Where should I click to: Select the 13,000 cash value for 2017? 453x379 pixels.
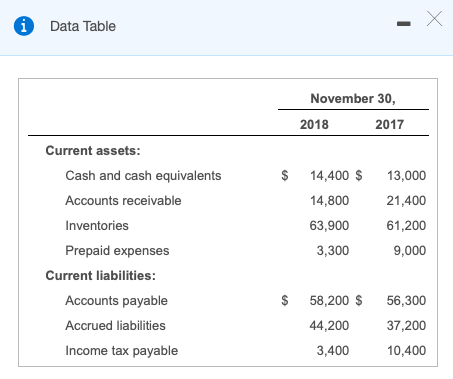click(406, 175)
